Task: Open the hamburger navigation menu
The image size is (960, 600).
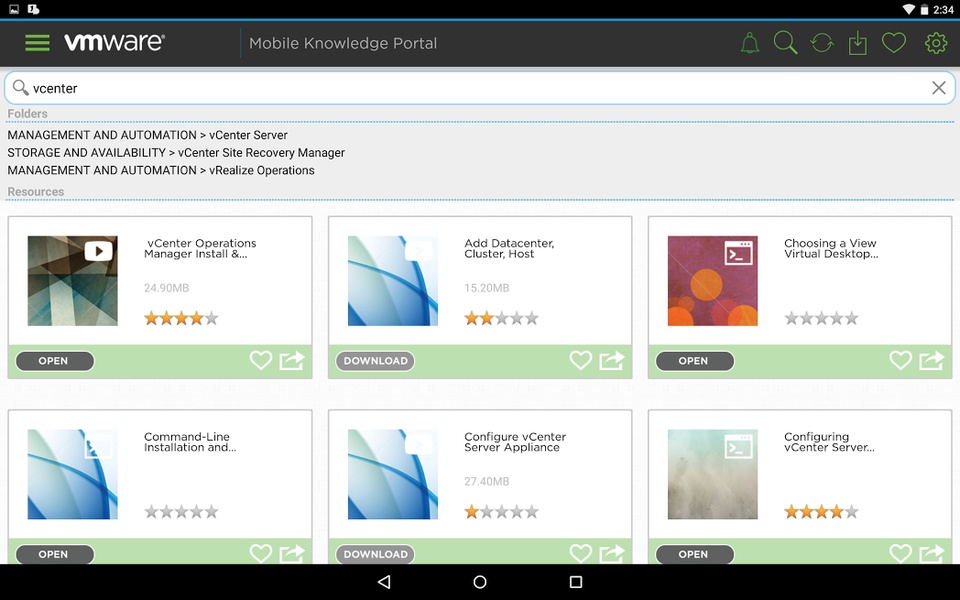Action: pyautogui.click(x=37, y=43)
